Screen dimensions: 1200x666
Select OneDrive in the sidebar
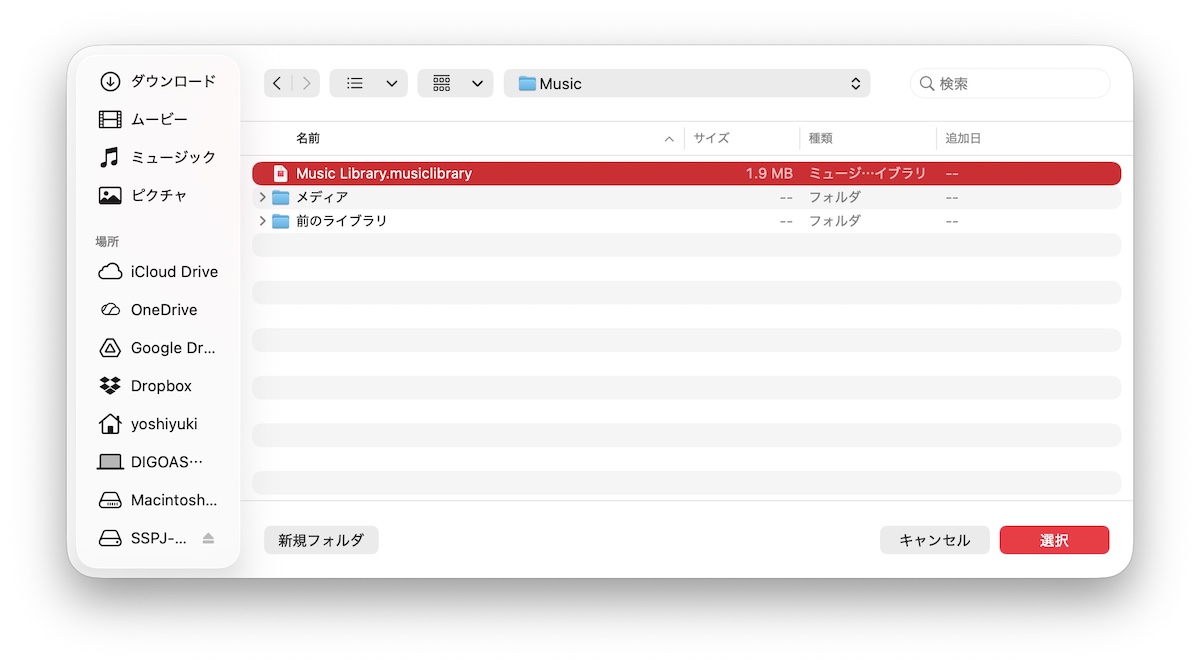click(158, 310)
